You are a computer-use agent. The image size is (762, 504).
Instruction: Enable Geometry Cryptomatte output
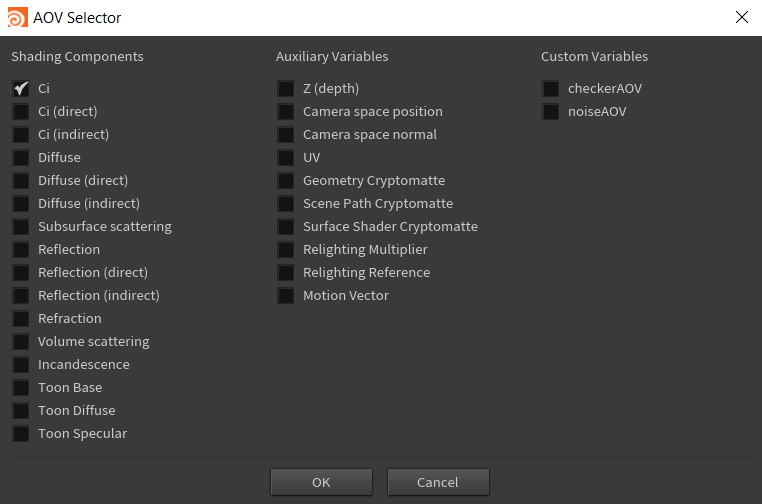(286, 181)
